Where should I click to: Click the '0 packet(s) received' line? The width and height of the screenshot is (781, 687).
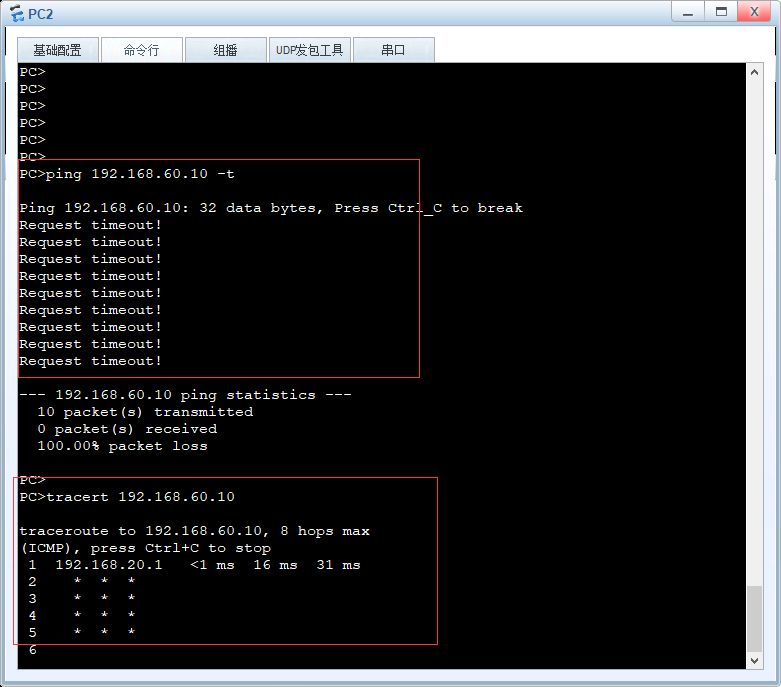(127, 429)
